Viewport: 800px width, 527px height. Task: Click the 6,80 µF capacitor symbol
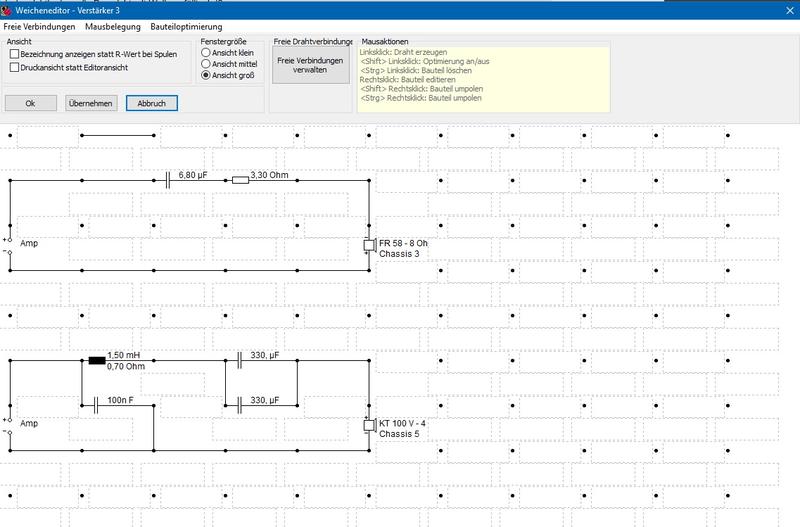coord(168,180)
